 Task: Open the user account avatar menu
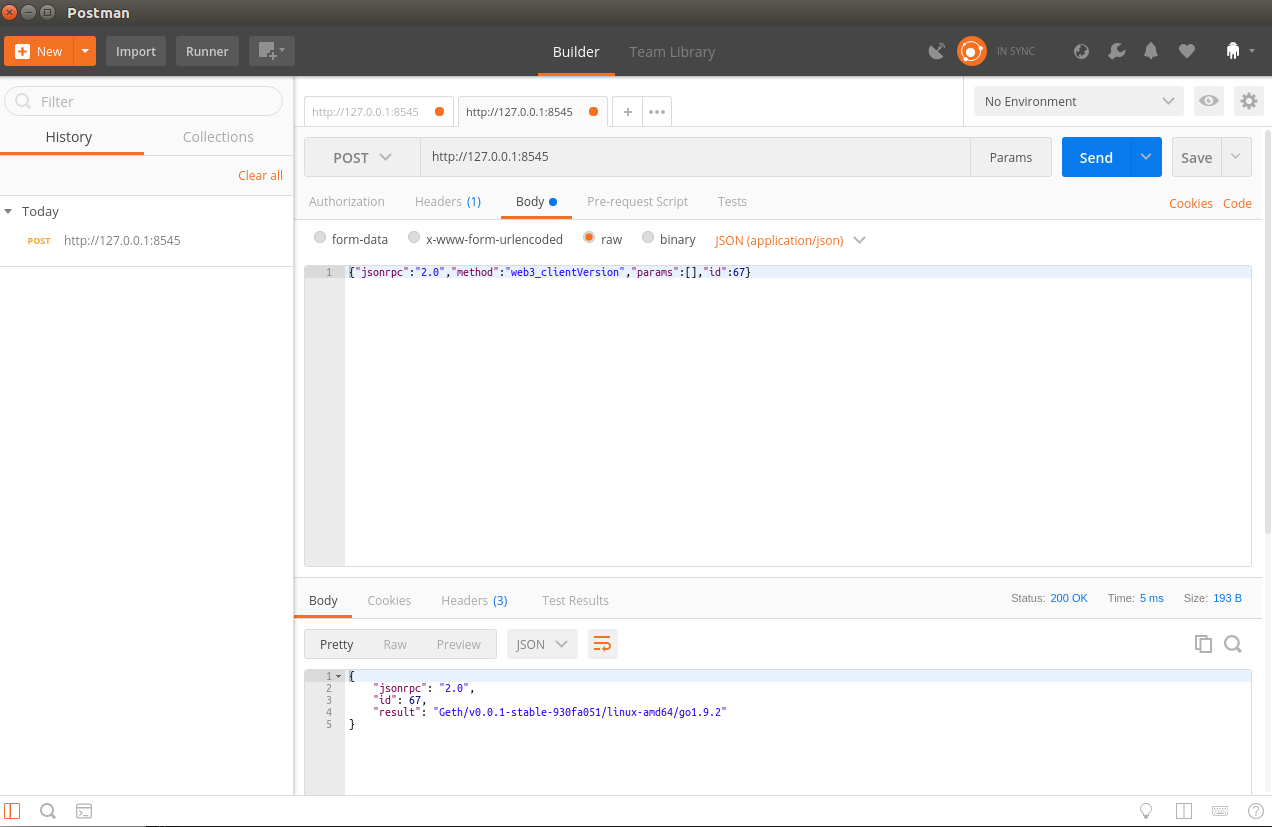click(1240, 51)
